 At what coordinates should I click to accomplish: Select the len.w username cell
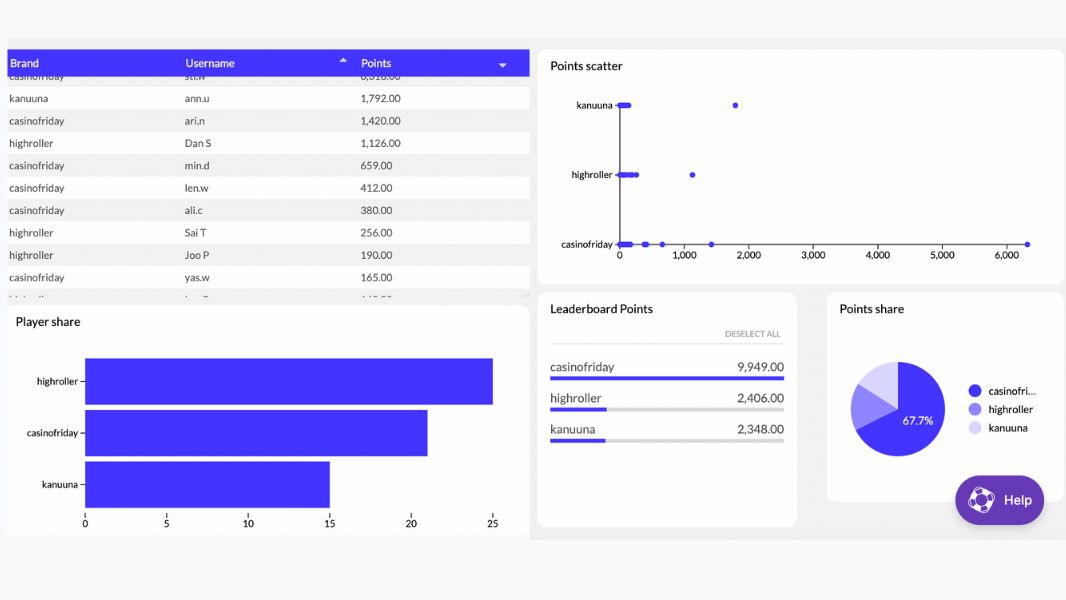[196, 188]
